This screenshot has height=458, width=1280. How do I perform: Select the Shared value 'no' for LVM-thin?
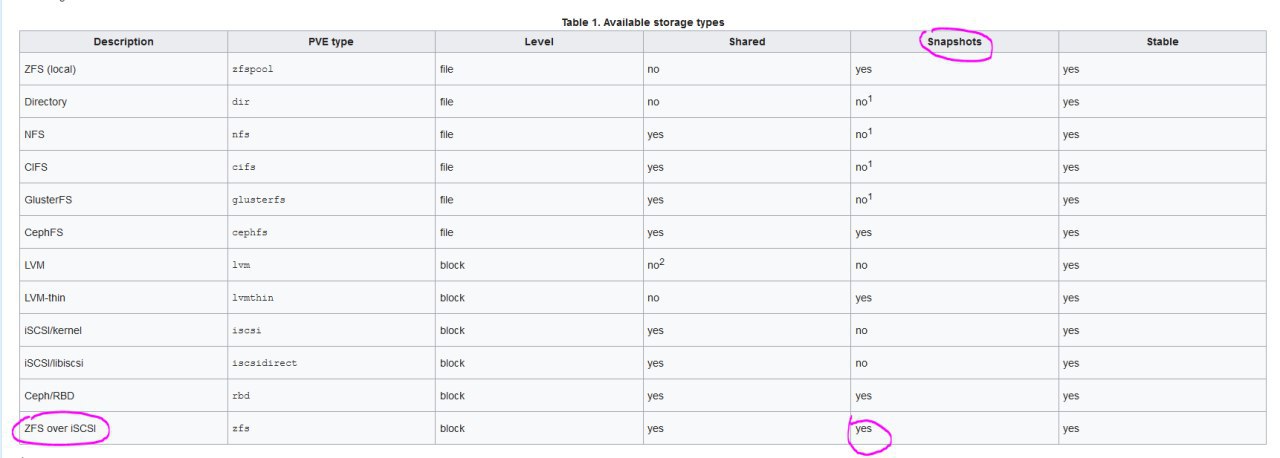click(x=654, y=298)
